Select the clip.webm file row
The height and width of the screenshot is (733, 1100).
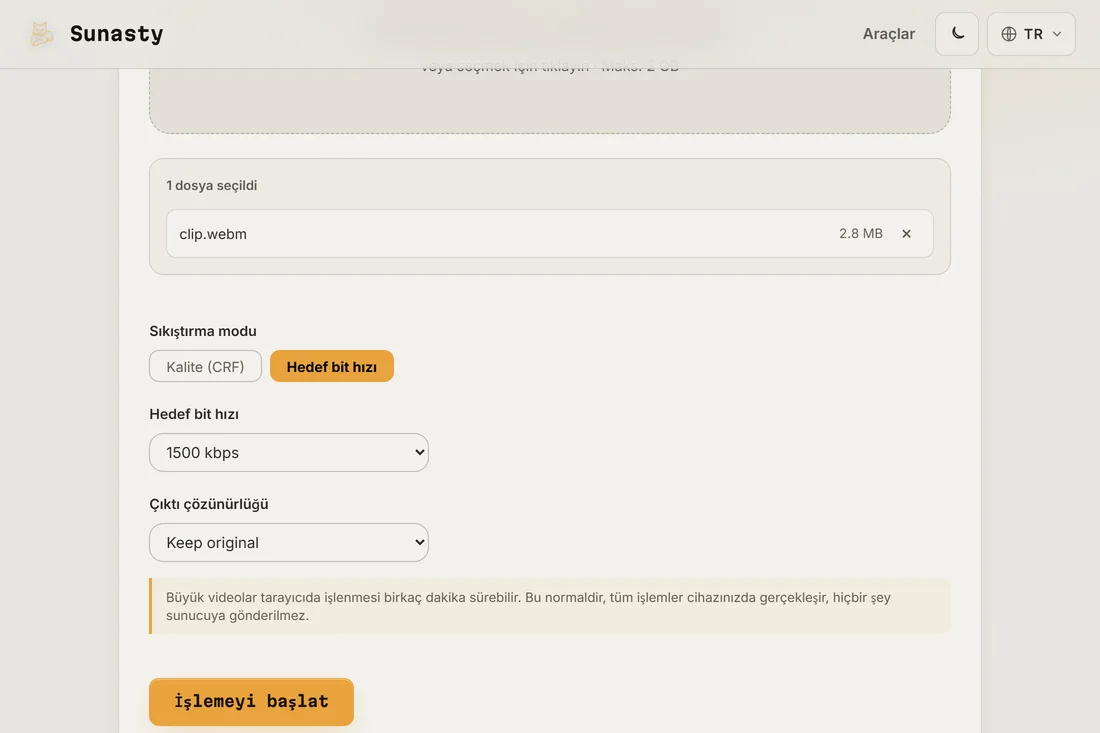pyautogui.click(x=549, y=234)
